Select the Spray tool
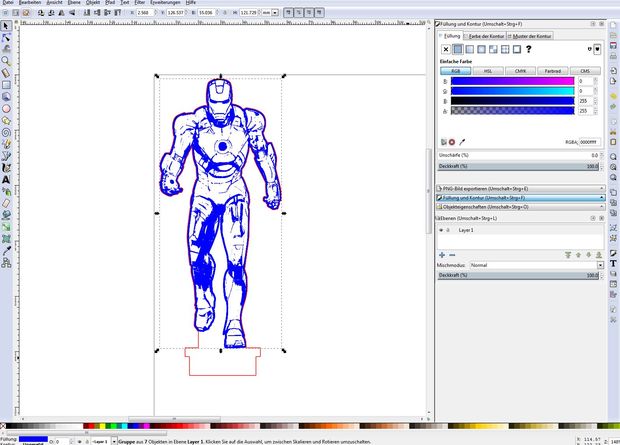620x445 pixels. click(6, 191)
